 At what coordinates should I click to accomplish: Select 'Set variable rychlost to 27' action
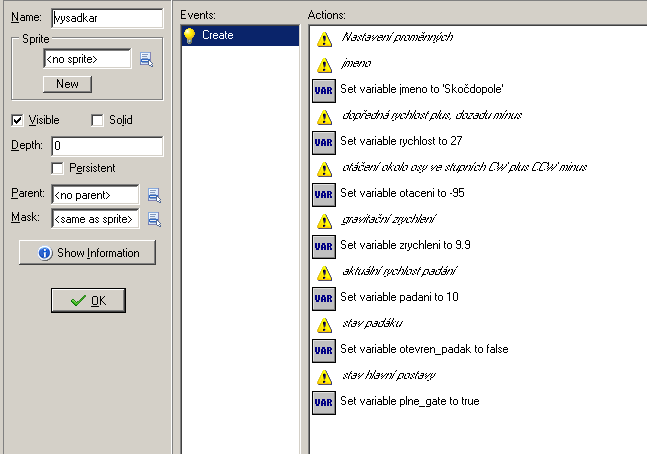point(401,141)
